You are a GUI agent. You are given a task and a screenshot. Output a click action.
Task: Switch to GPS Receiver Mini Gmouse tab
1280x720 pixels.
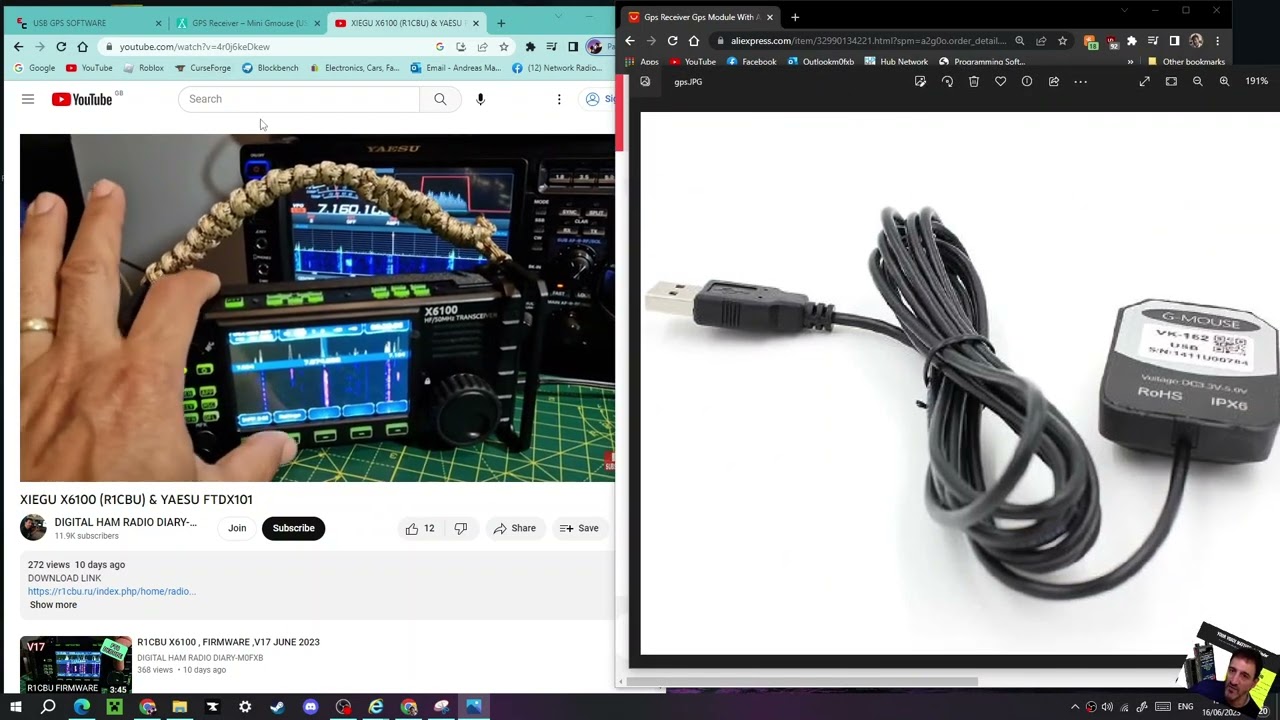[246, 23]
